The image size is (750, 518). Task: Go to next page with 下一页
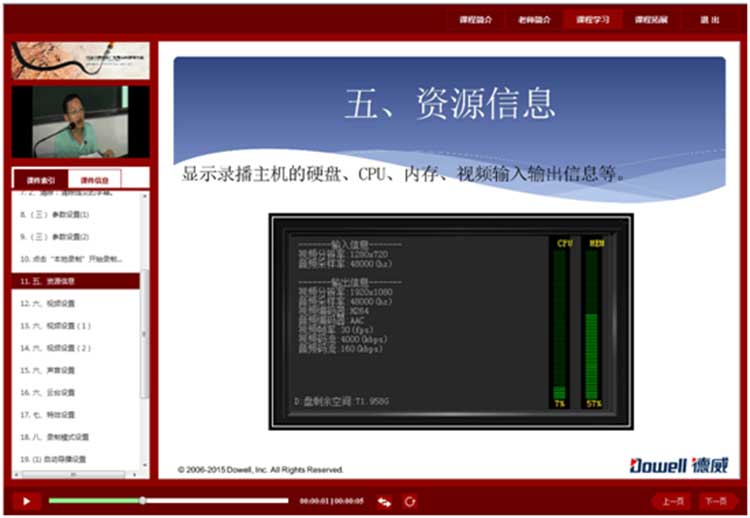tap(715, 501)
